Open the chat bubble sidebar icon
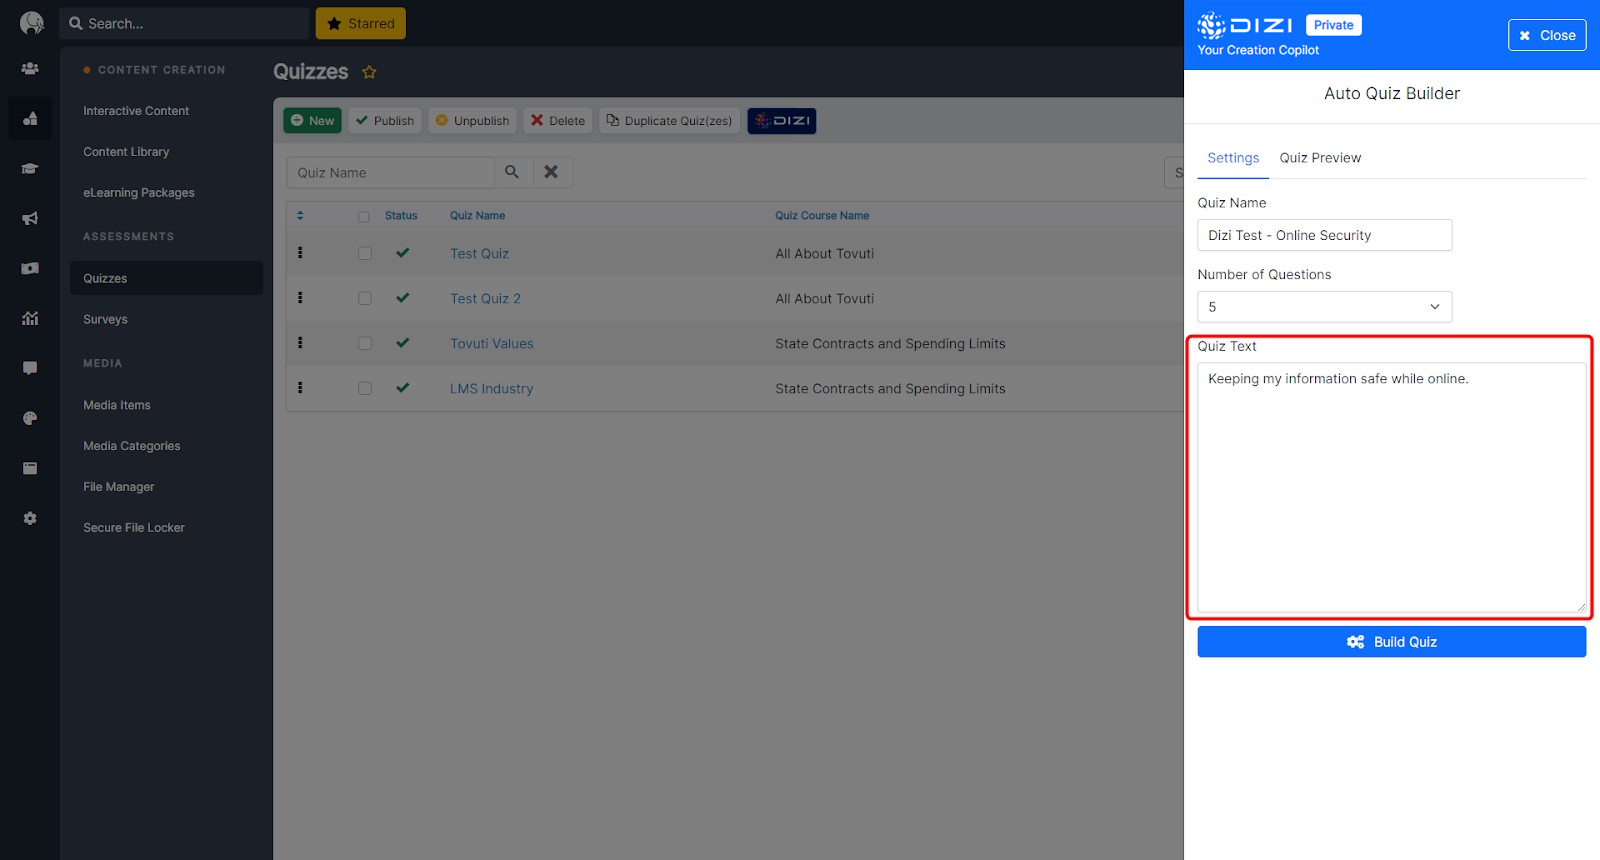The image size is (1600, 860). pyautogui.click(x=30, y=368)
